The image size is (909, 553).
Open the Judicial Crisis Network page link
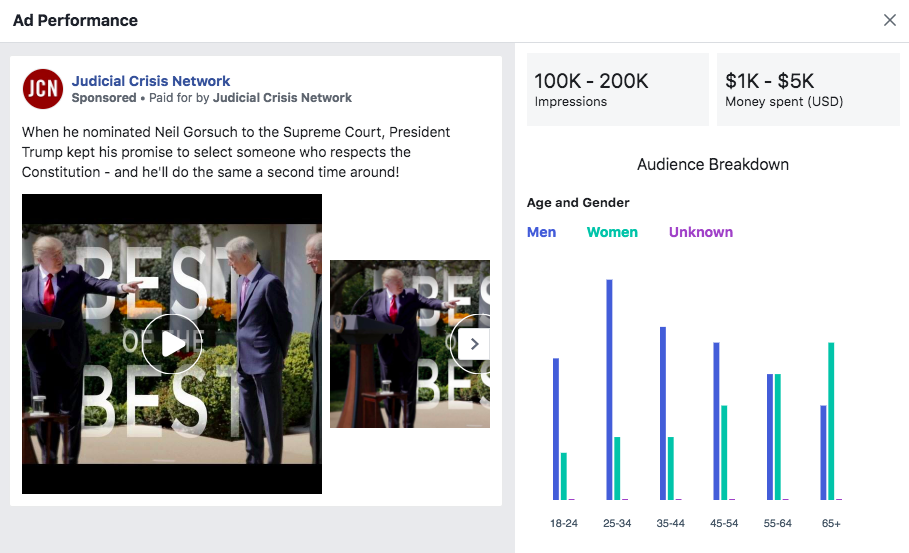151,81
